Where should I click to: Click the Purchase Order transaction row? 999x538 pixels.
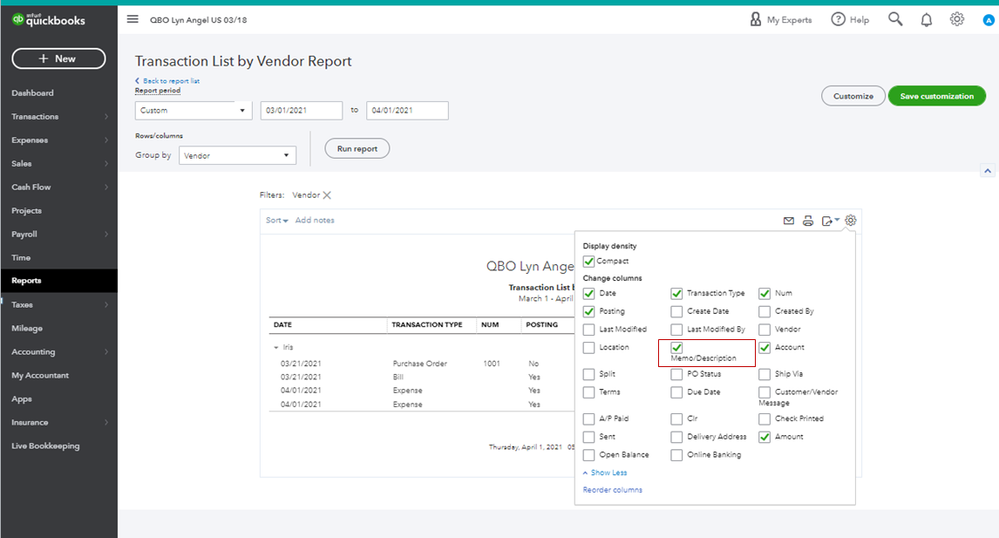click(420, 364)
